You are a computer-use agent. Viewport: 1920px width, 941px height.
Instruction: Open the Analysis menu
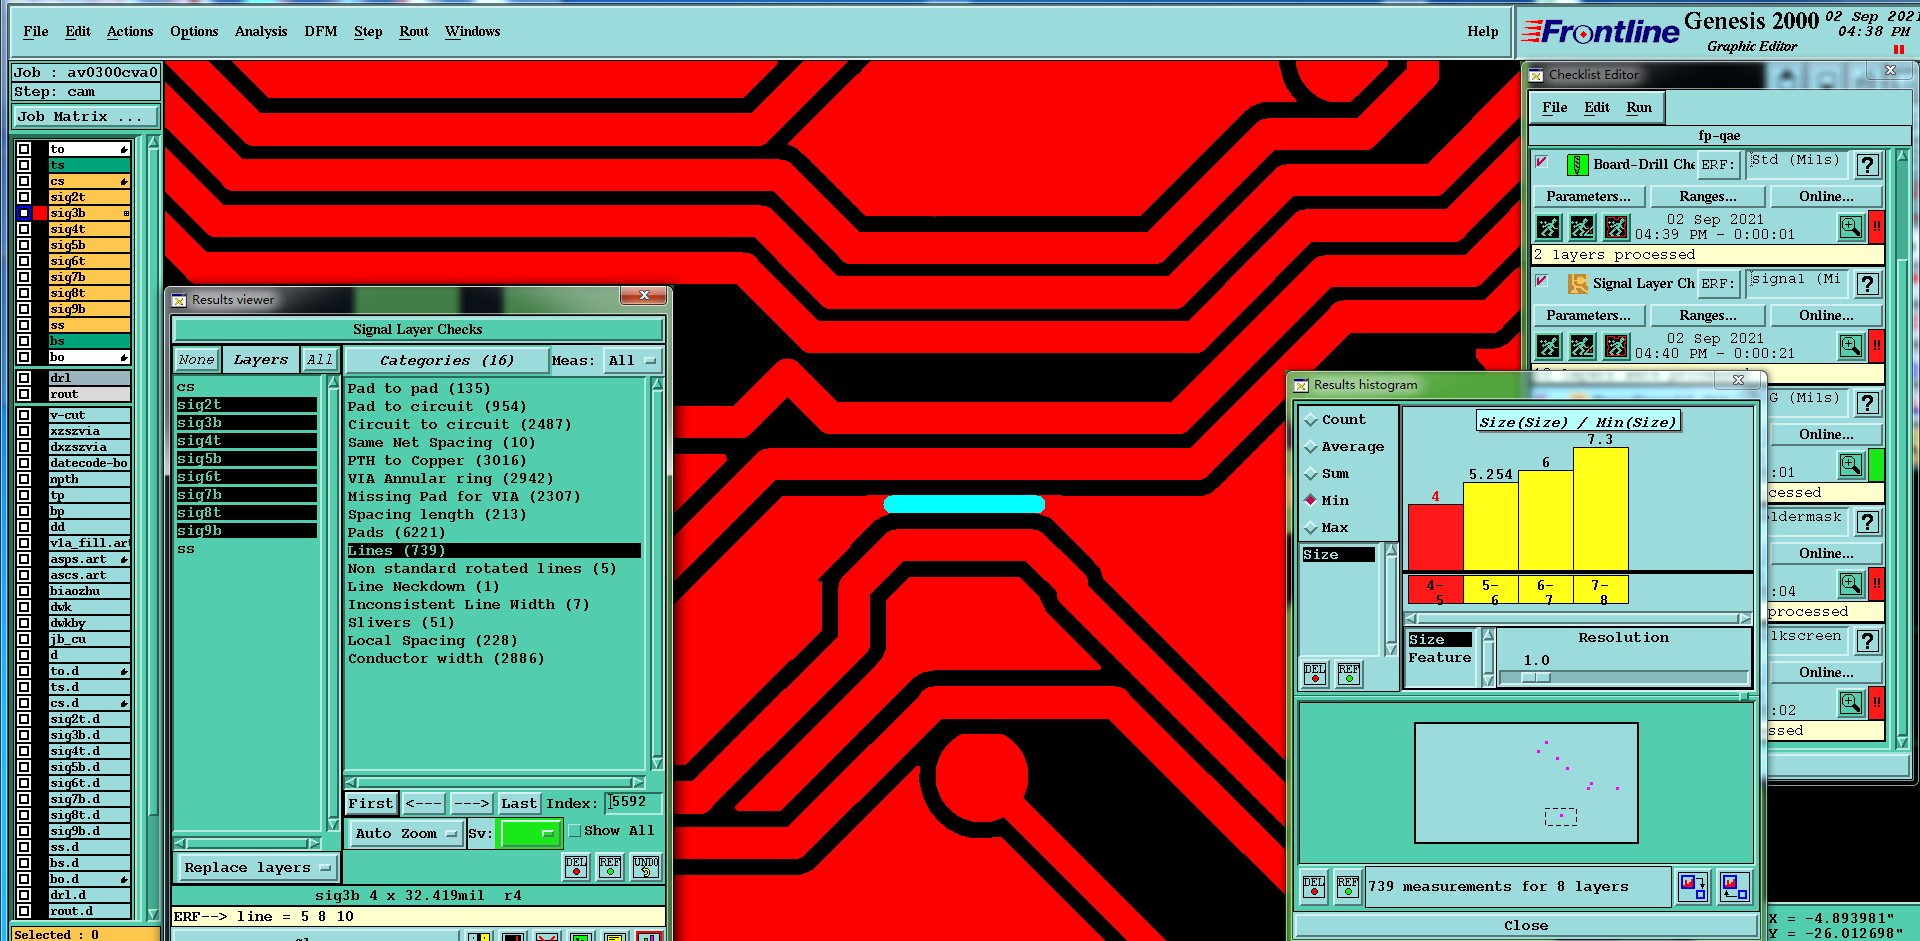point(261,32)
